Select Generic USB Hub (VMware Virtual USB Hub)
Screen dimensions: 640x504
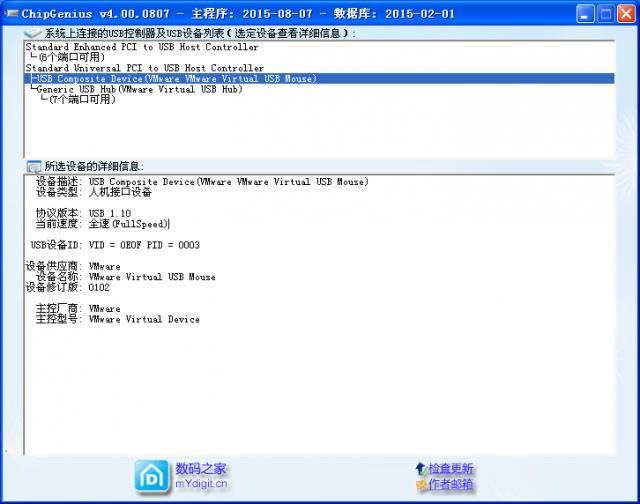[x=139, y=89]
